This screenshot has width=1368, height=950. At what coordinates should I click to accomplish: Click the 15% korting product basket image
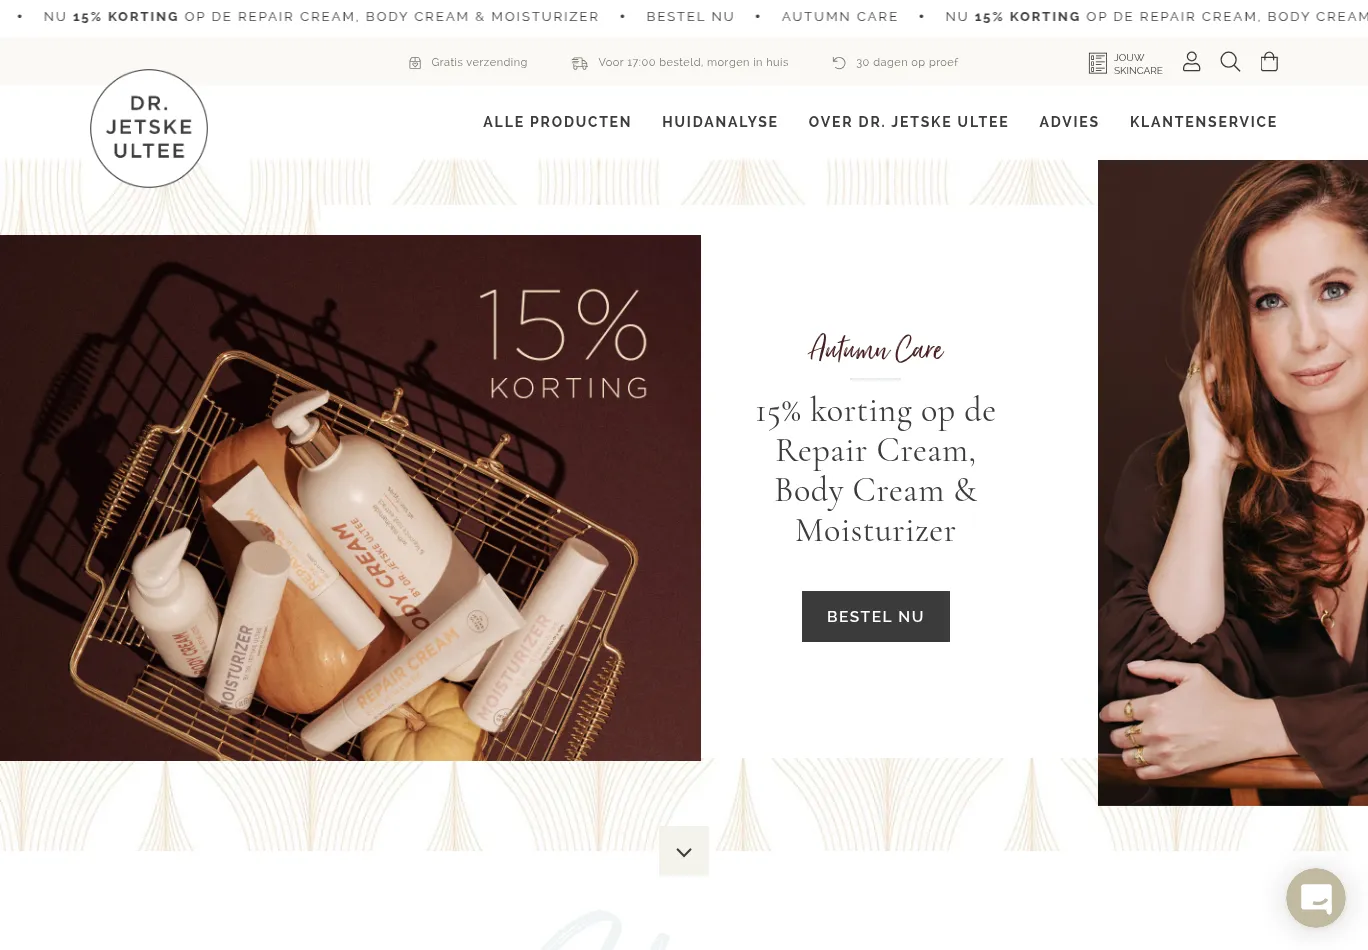(350, 498)
